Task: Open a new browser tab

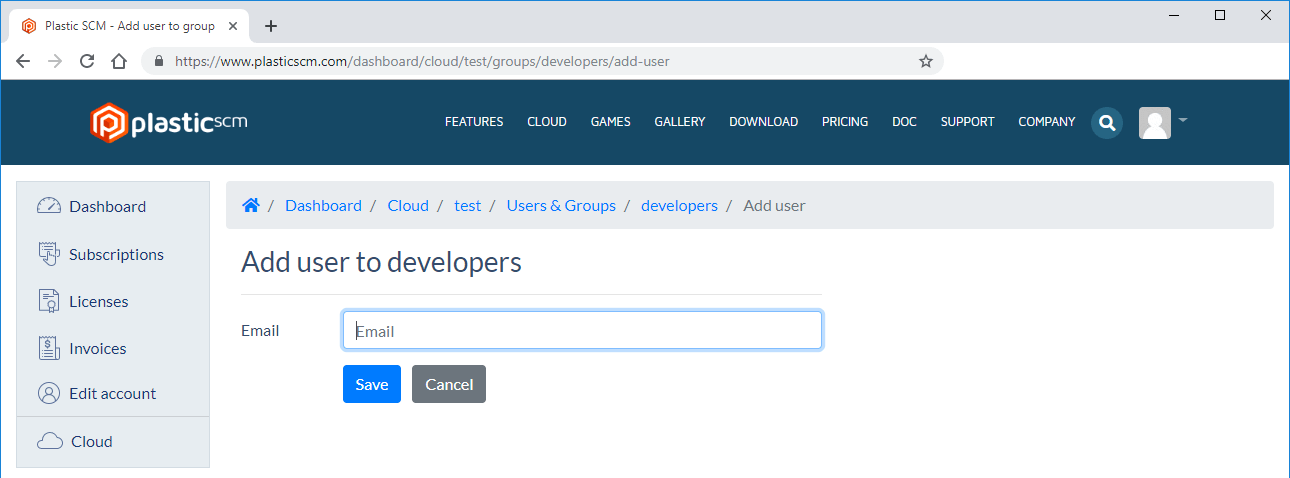Action: point(270,26)
